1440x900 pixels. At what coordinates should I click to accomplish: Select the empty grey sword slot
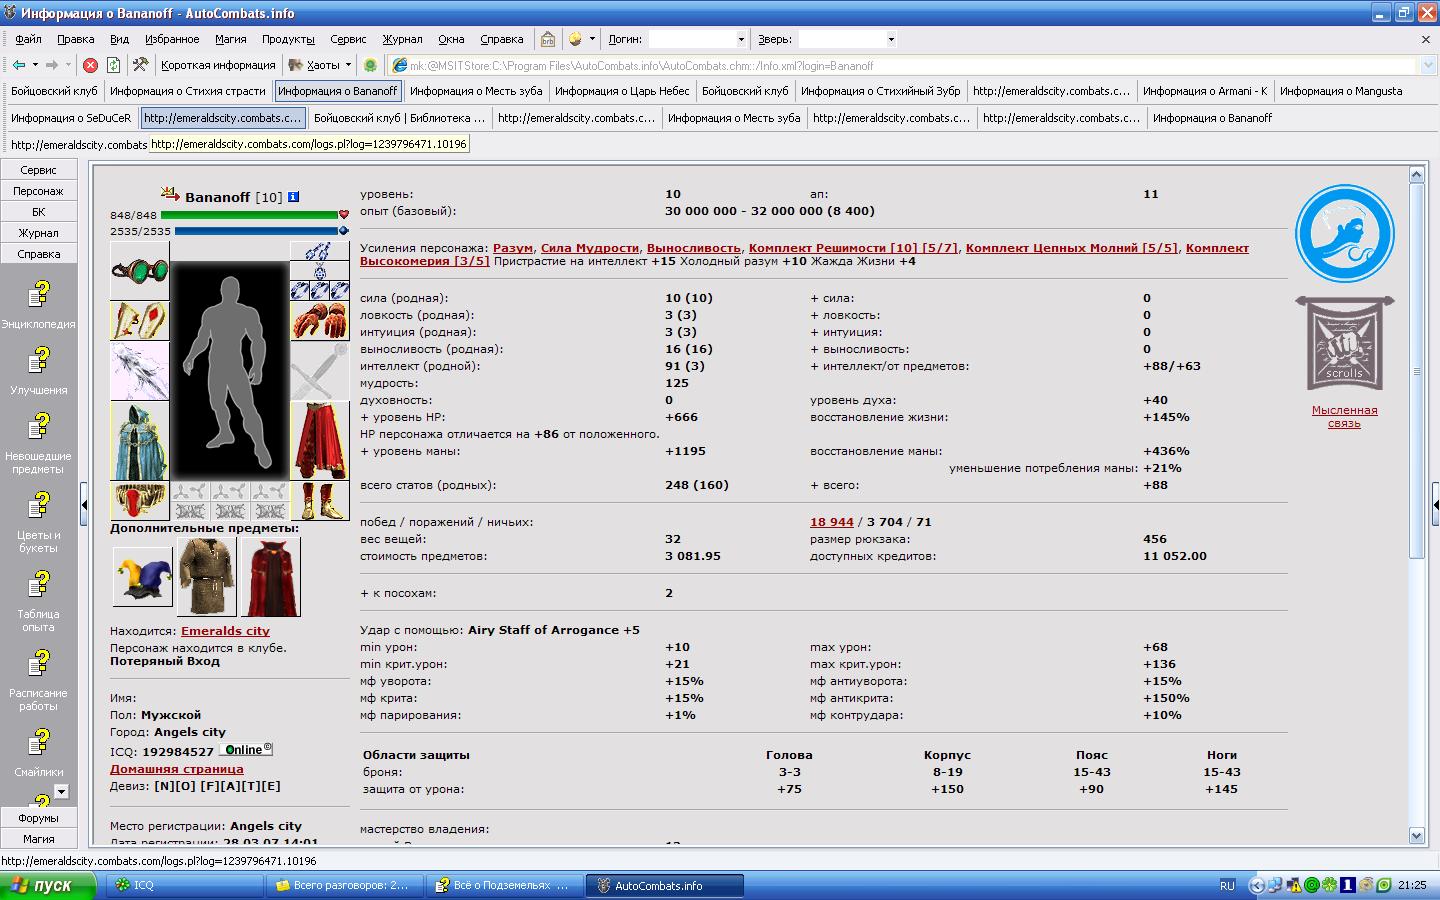[x=320, y=371]
